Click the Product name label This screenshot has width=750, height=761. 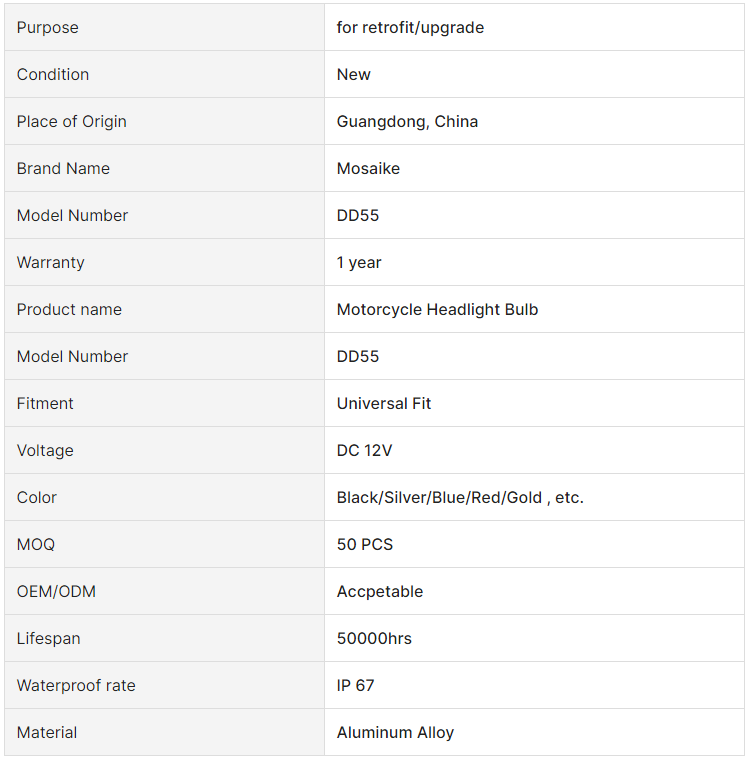(x=69, y=310)
